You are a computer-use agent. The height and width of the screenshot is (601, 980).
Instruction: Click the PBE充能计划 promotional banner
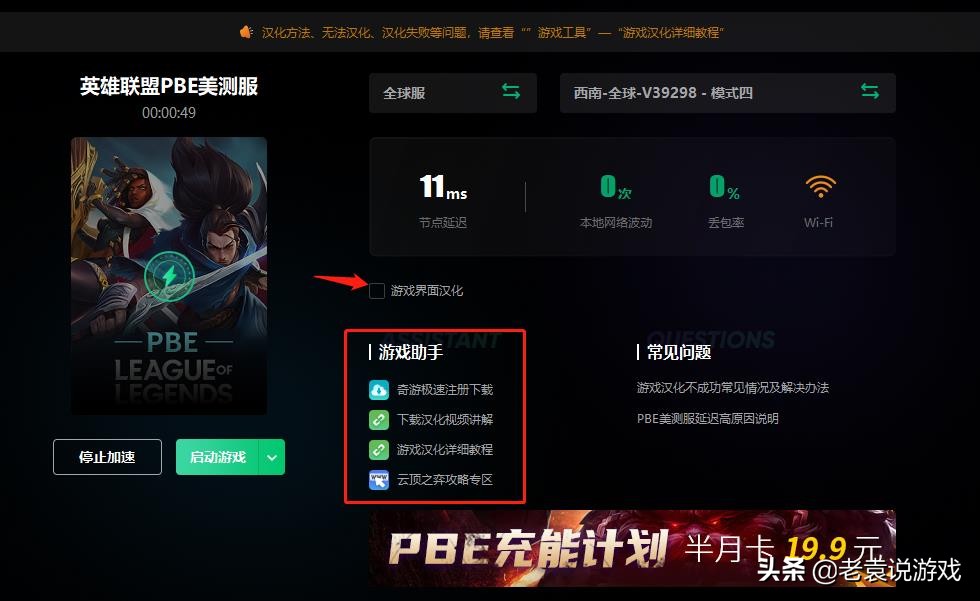tap(632, 548)
